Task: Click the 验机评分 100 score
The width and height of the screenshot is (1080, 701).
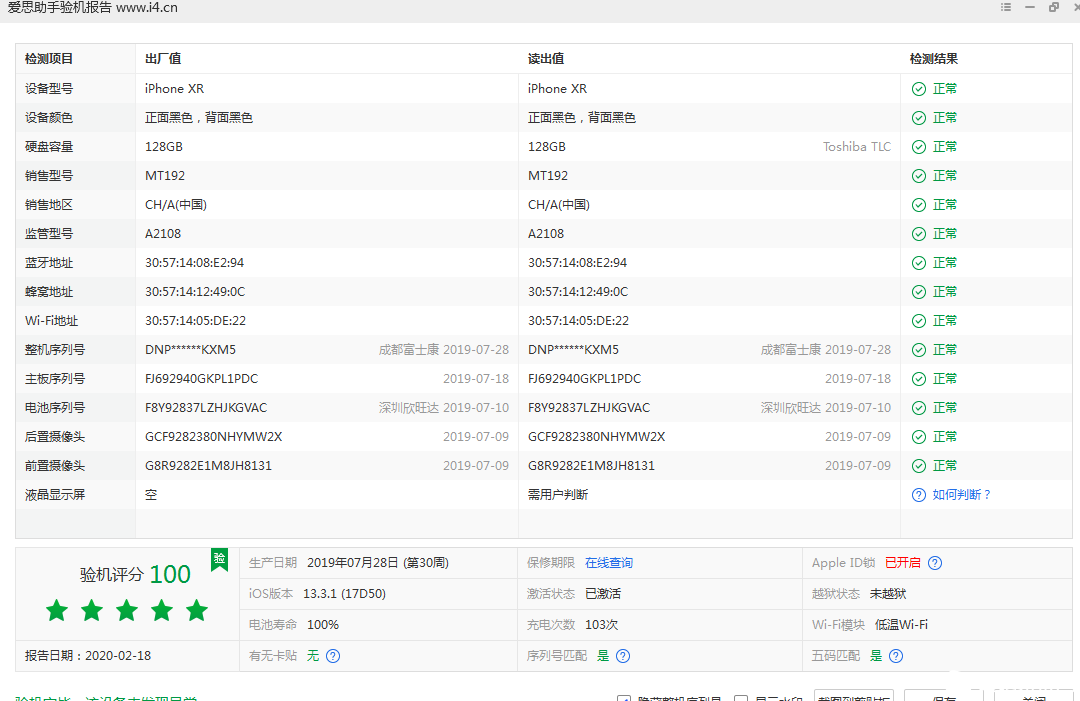Action: coord(136,574)
